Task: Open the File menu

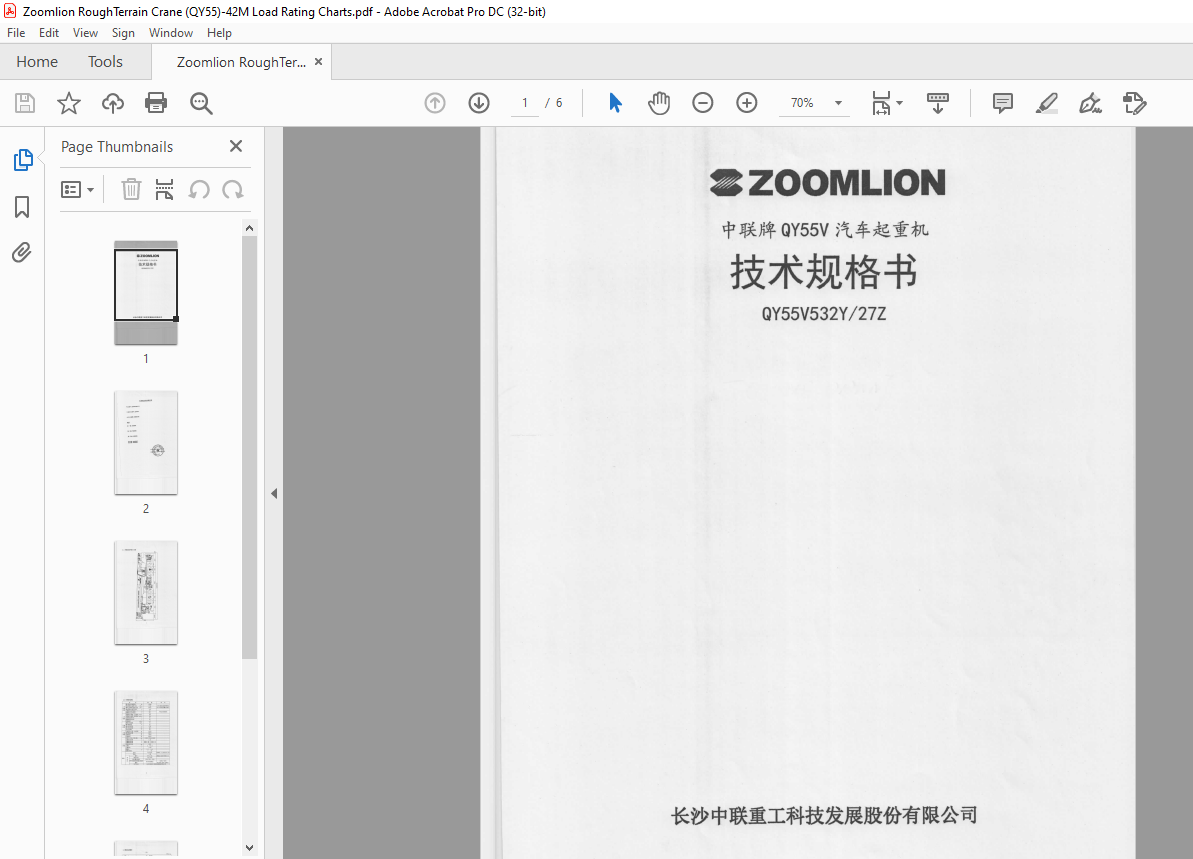Action: [16, 33]
